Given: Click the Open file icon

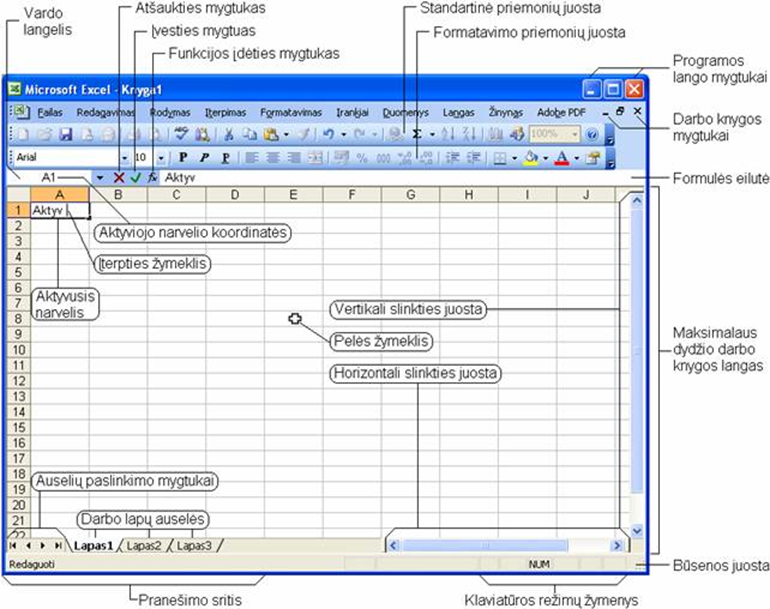Looking at the screenshot, I should point(44,134).
